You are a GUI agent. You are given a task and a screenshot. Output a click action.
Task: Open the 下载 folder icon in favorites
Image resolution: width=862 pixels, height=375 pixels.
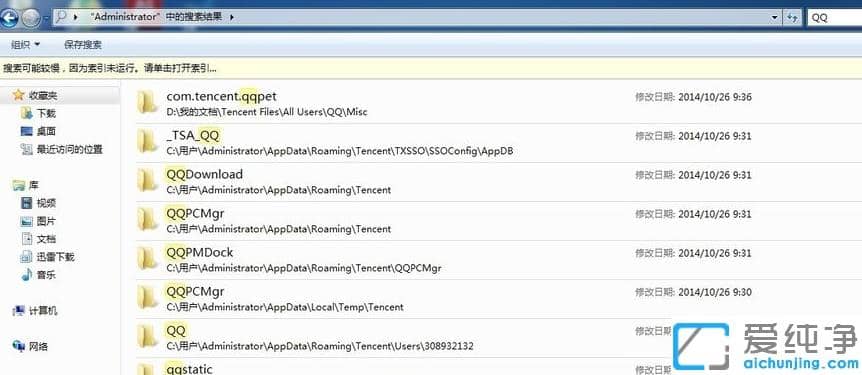(26, 113)
